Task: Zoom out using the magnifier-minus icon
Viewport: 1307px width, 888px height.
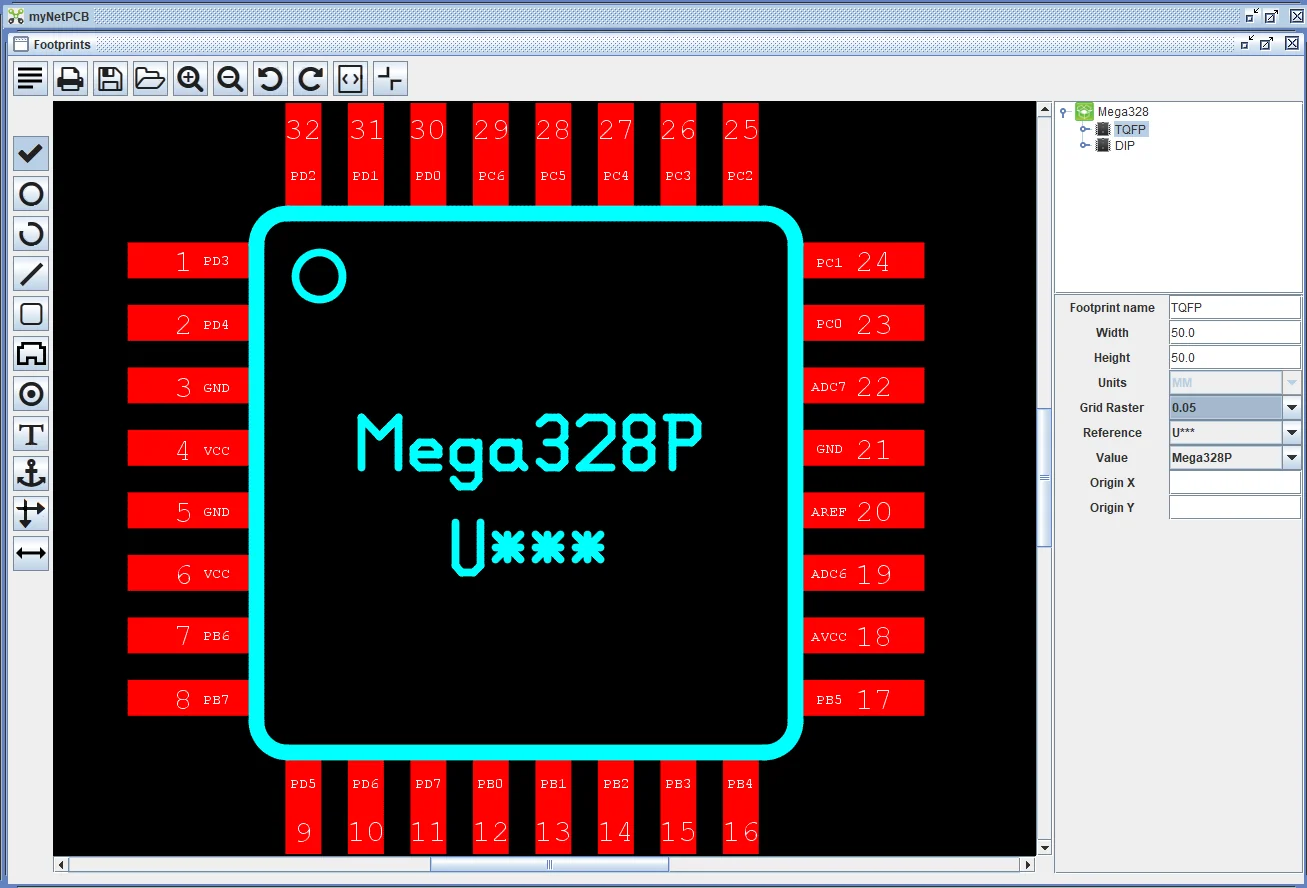Action: tap(230, 78)
